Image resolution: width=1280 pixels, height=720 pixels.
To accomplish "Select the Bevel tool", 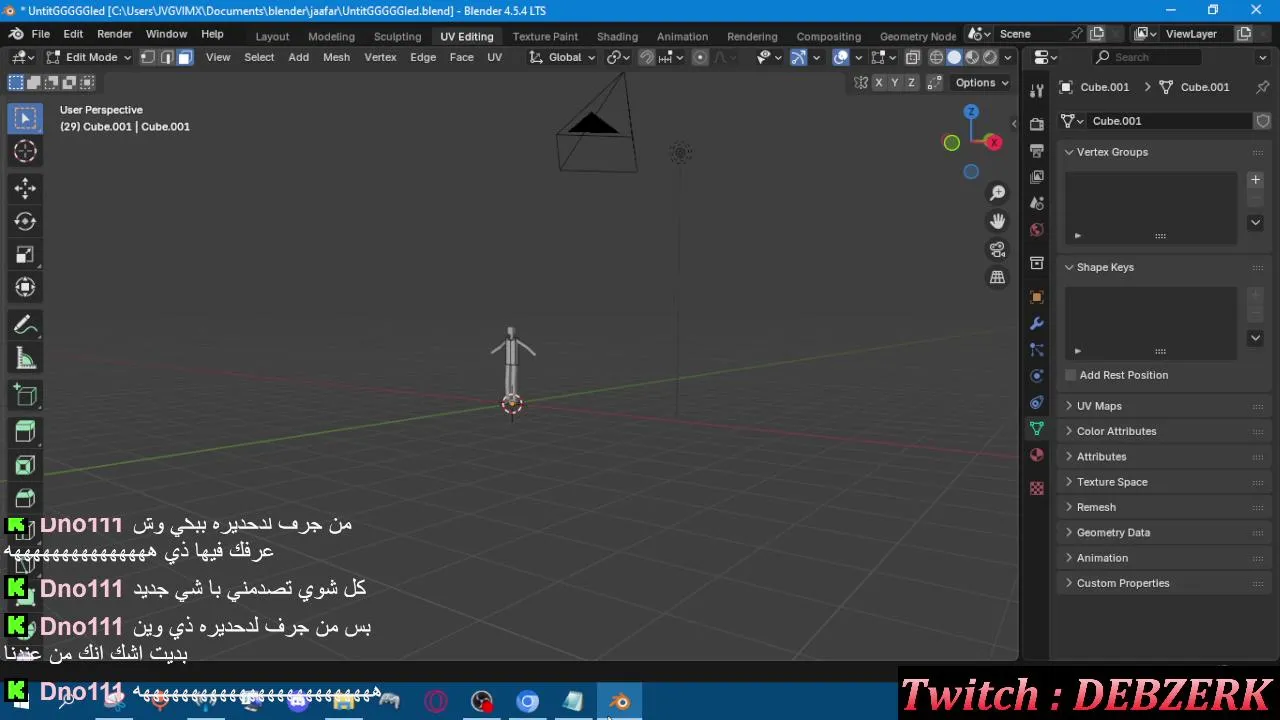I will coord(25,498).
